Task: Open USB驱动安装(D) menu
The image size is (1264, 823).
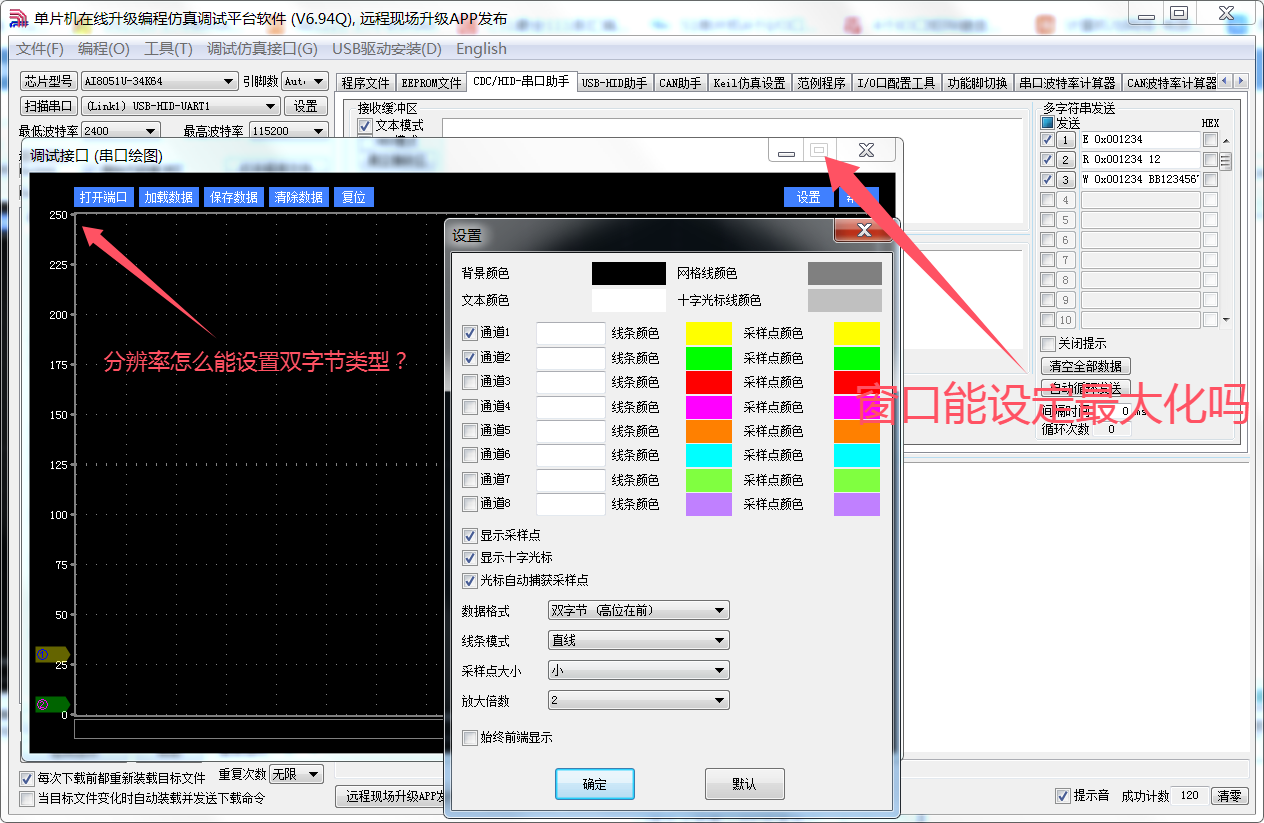Action: [387, 49]
